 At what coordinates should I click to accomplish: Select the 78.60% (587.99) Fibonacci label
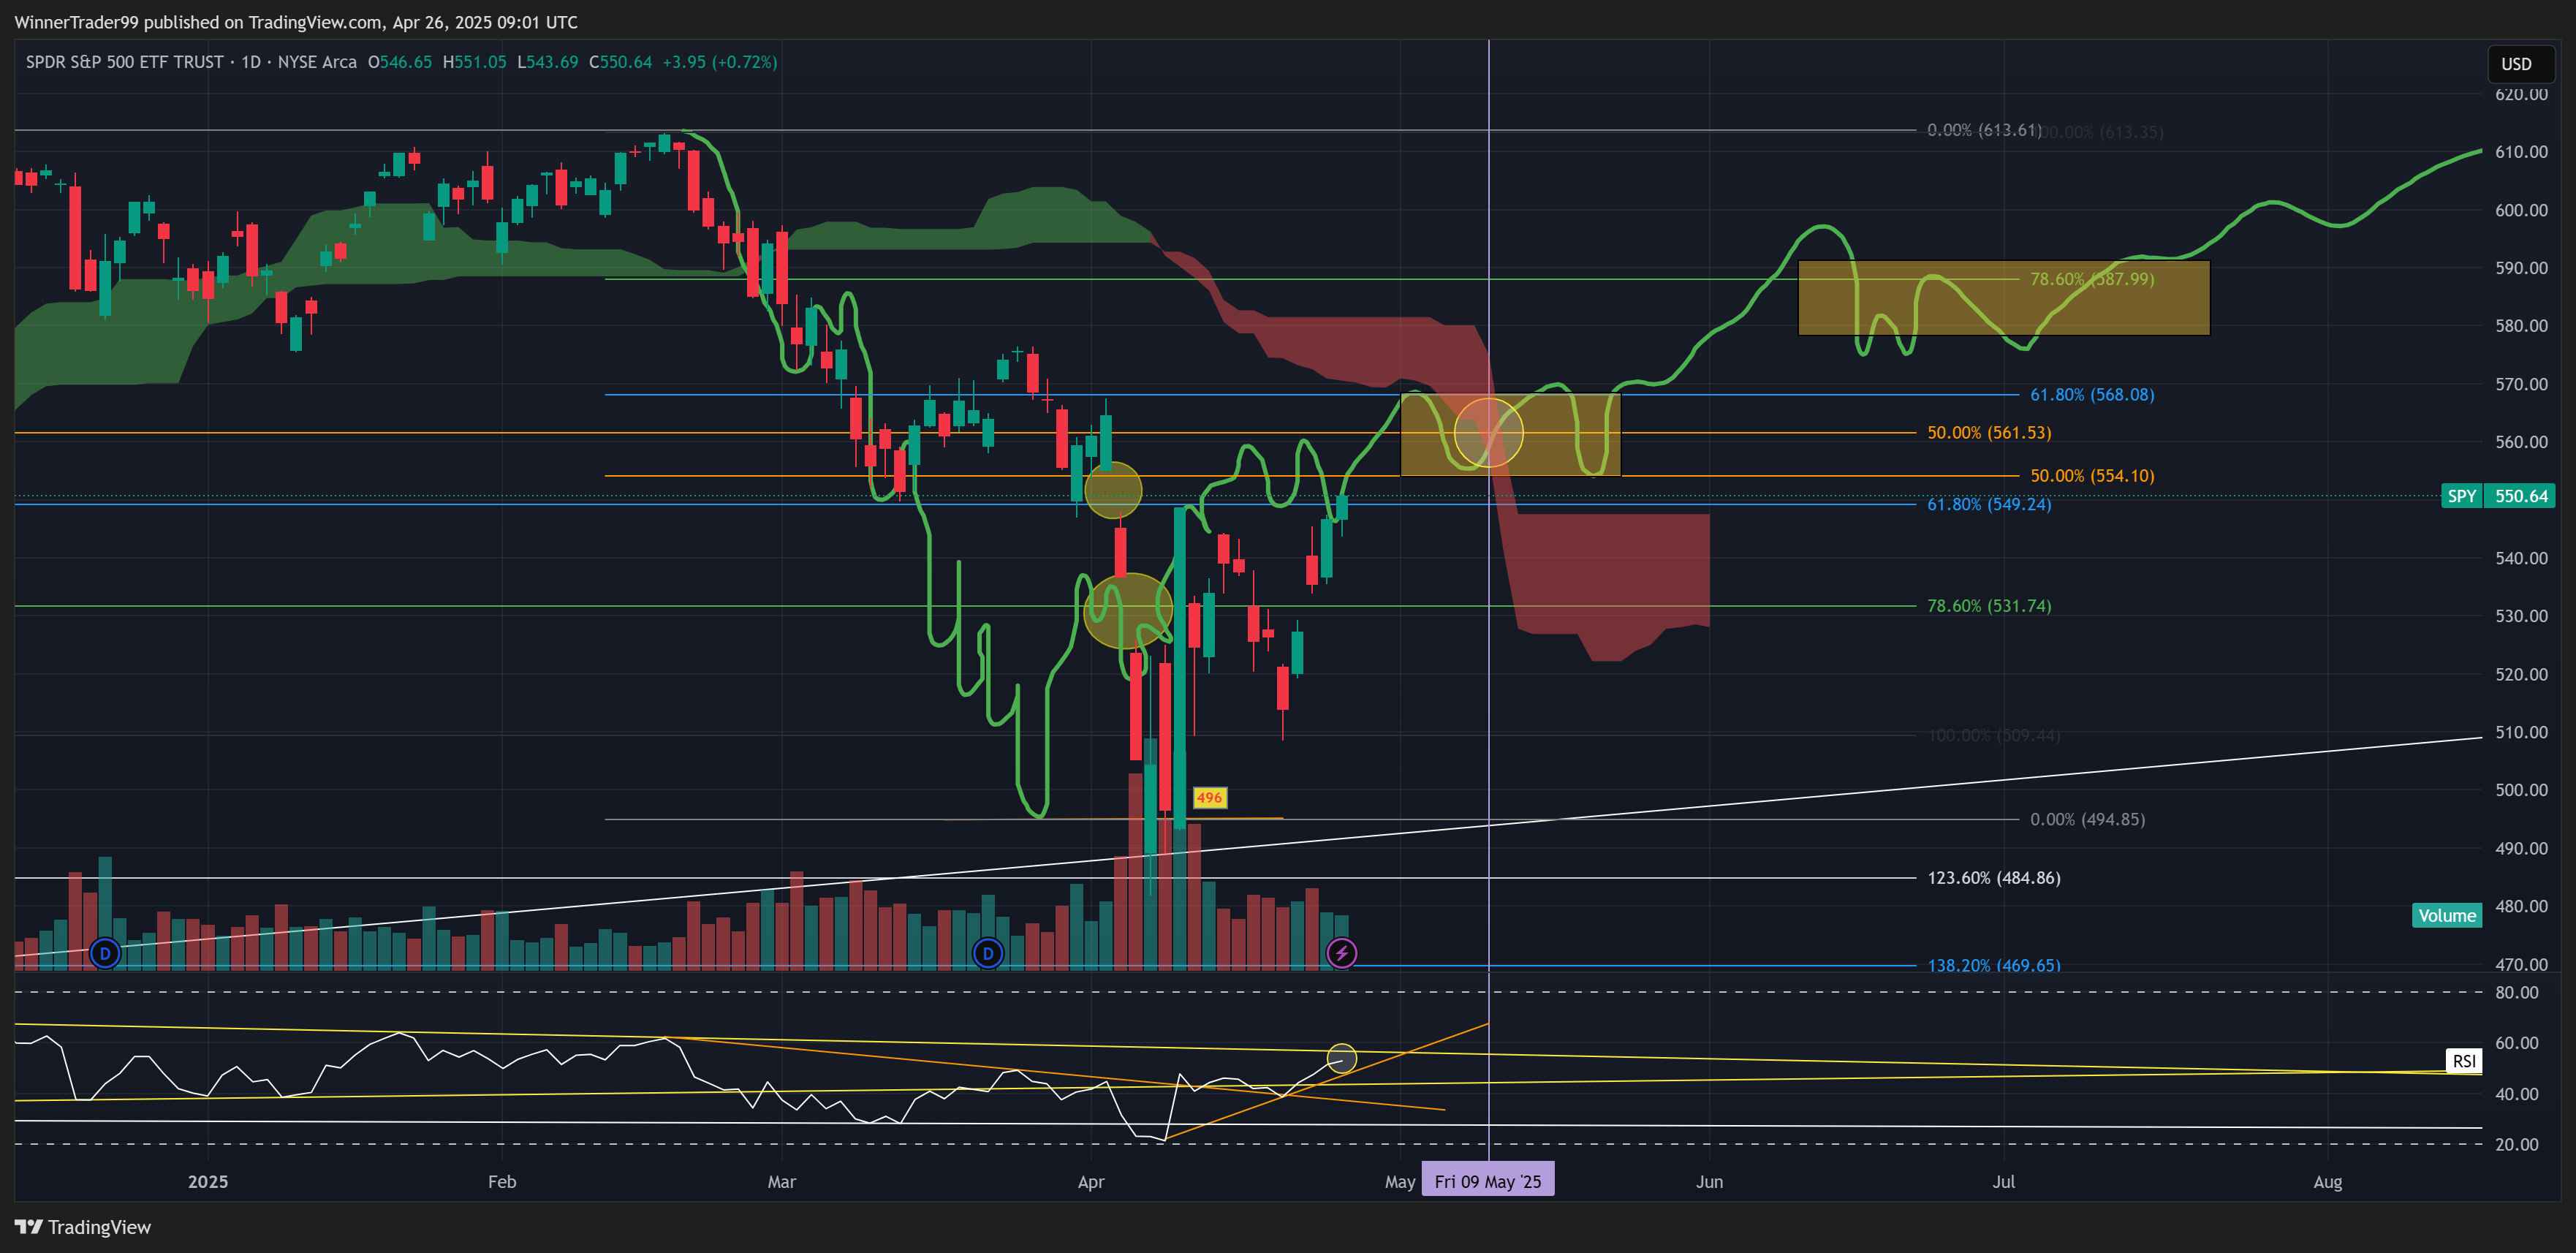coord(2092,279)
